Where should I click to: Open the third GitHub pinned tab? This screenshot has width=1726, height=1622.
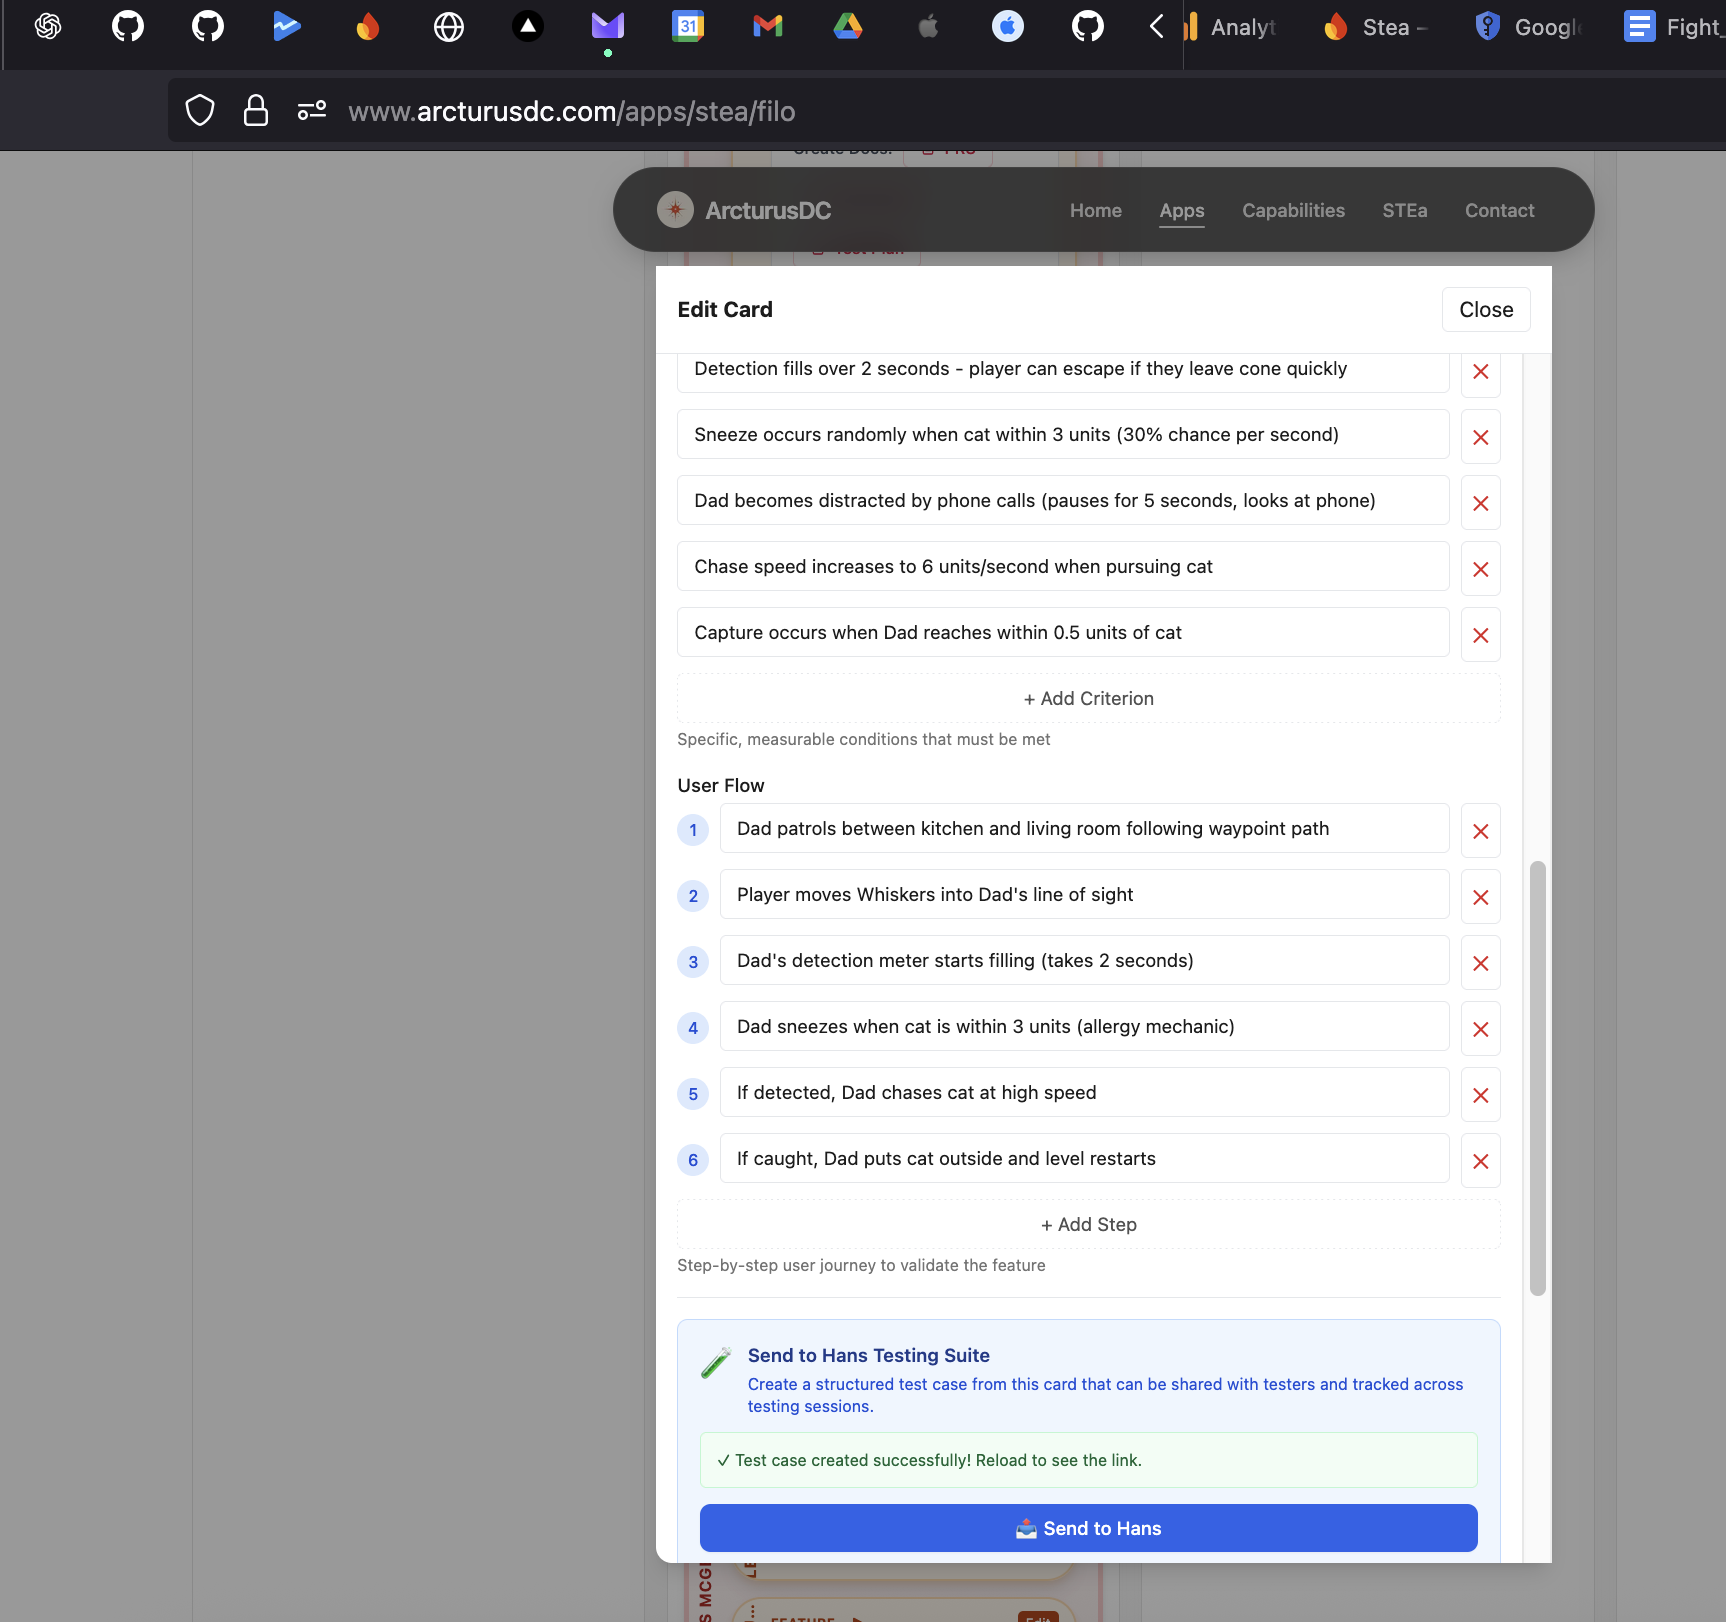pos(1088,27)
